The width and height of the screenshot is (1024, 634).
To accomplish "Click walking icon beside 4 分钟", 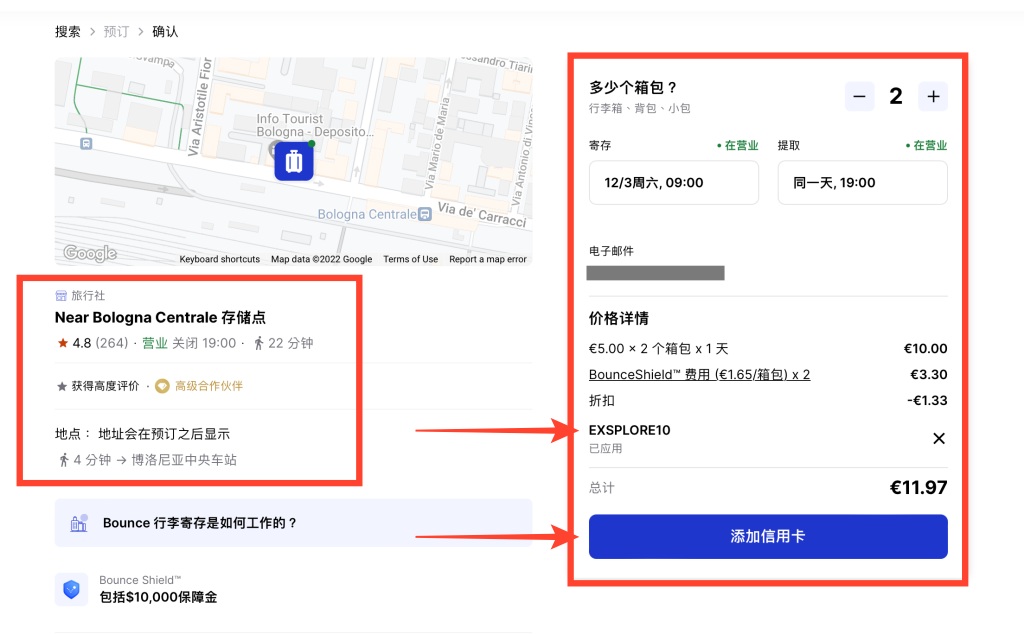I will point(63,460).
